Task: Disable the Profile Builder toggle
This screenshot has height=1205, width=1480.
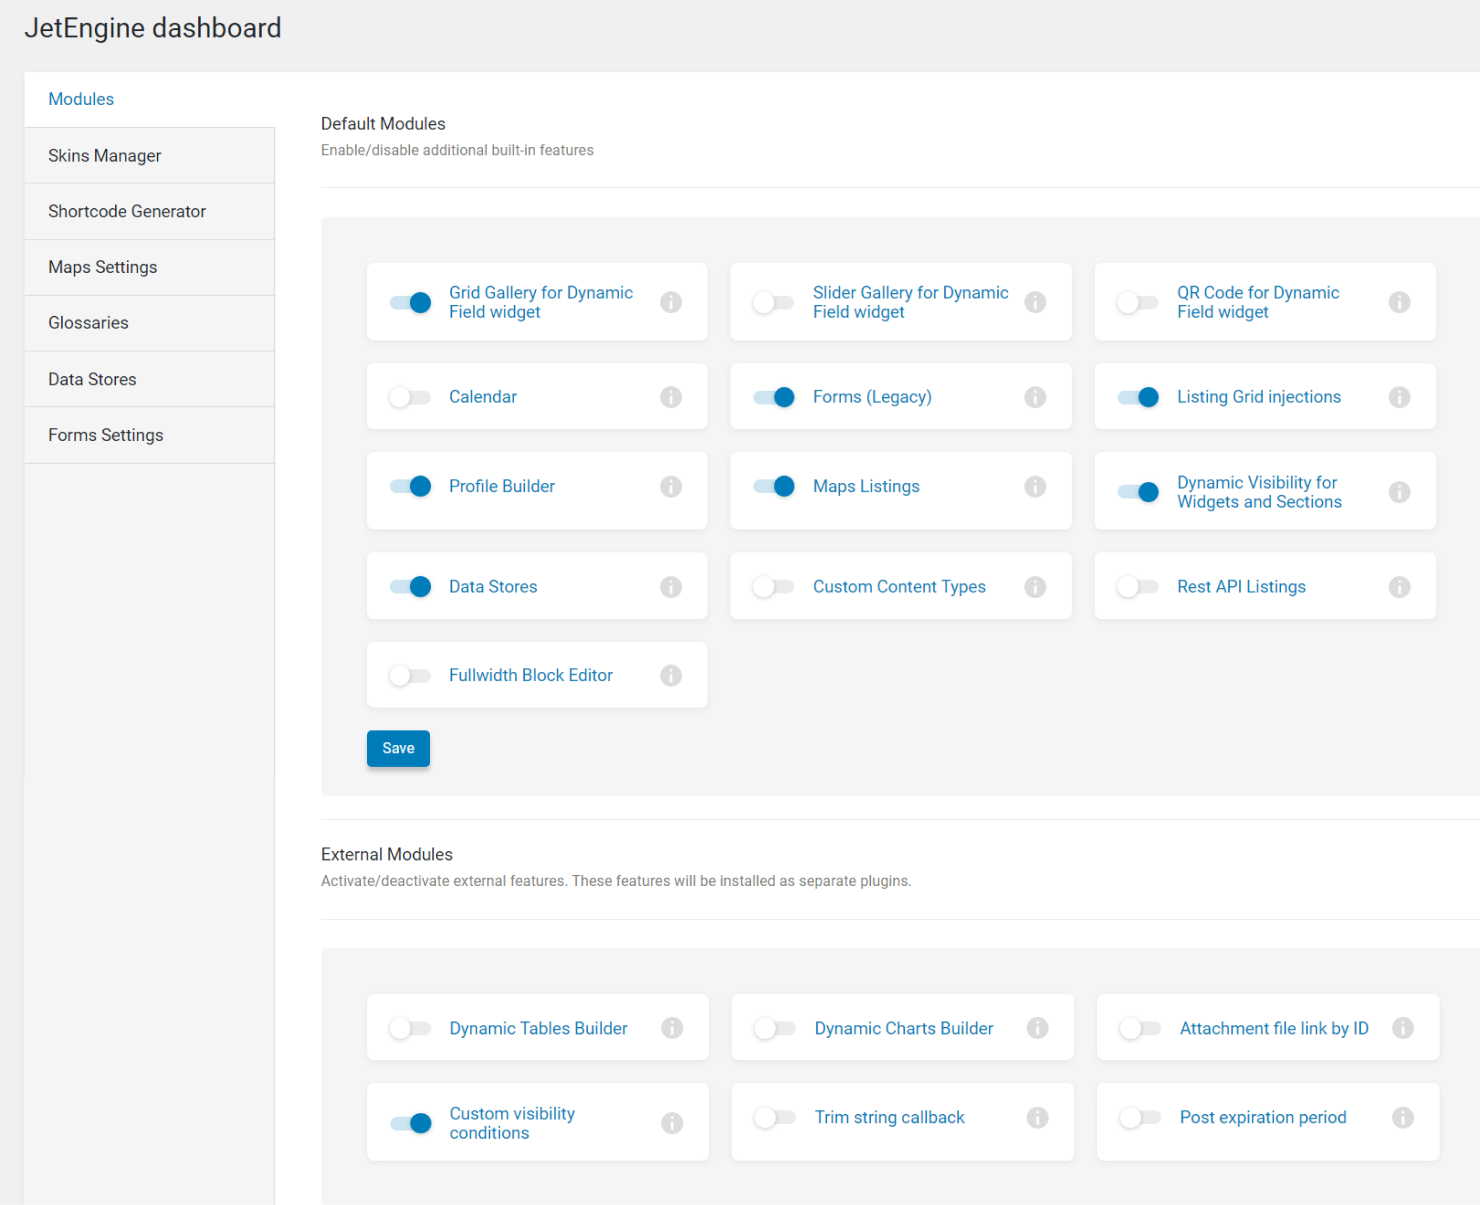Action: tap(410, 486)
